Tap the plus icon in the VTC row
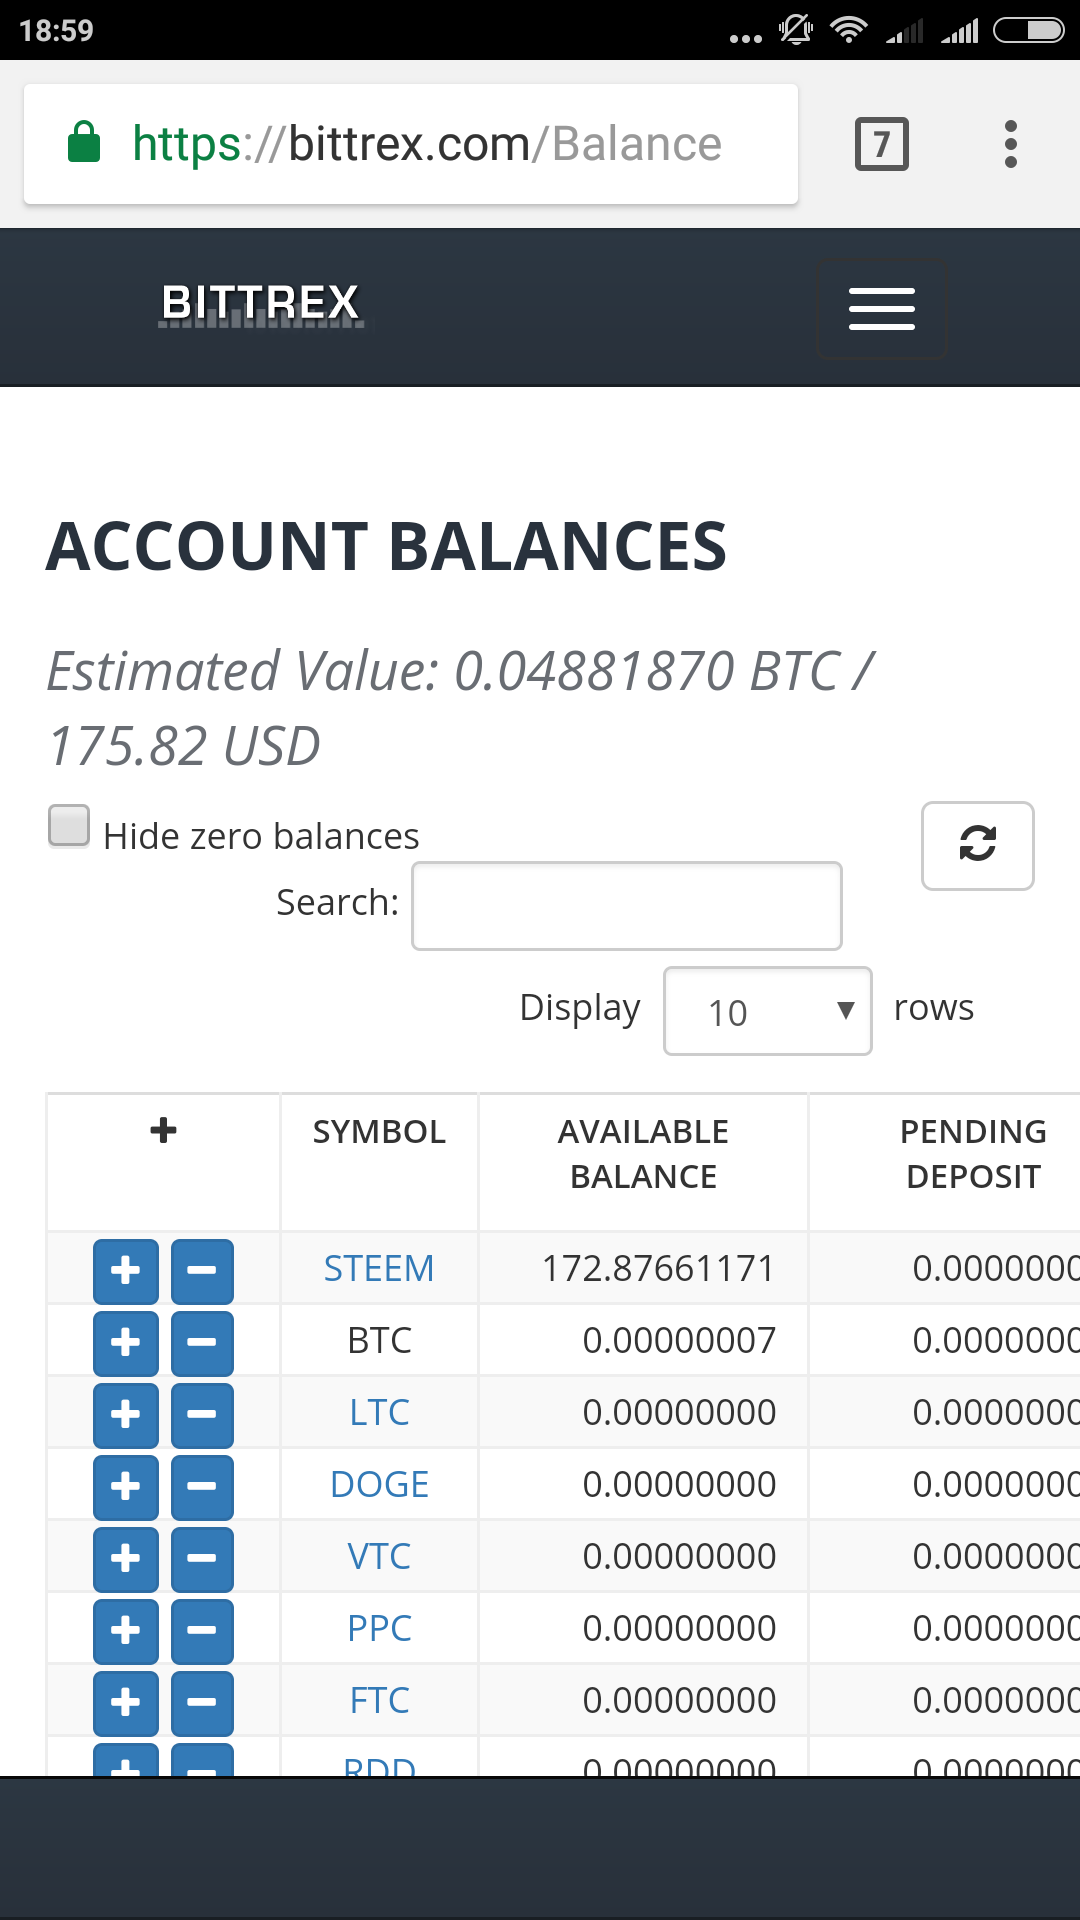The height and width of the screenshot is (1920, 1080). [126, 1559]
